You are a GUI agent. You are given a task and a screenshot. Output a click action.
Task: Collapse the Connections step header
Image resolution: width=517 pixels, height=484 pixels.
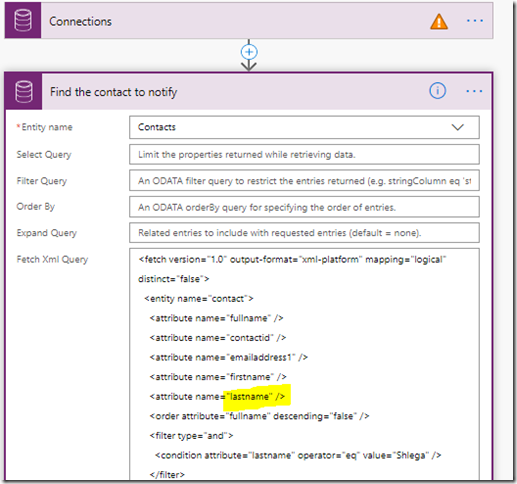tap(249, 21)
